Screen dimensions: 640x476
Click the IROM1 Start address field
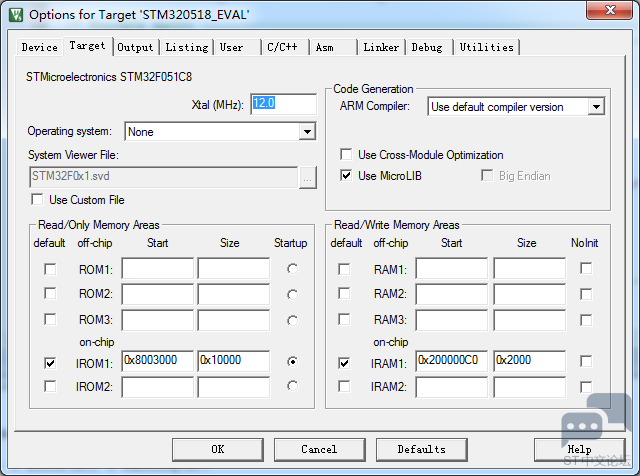(157, 360)
